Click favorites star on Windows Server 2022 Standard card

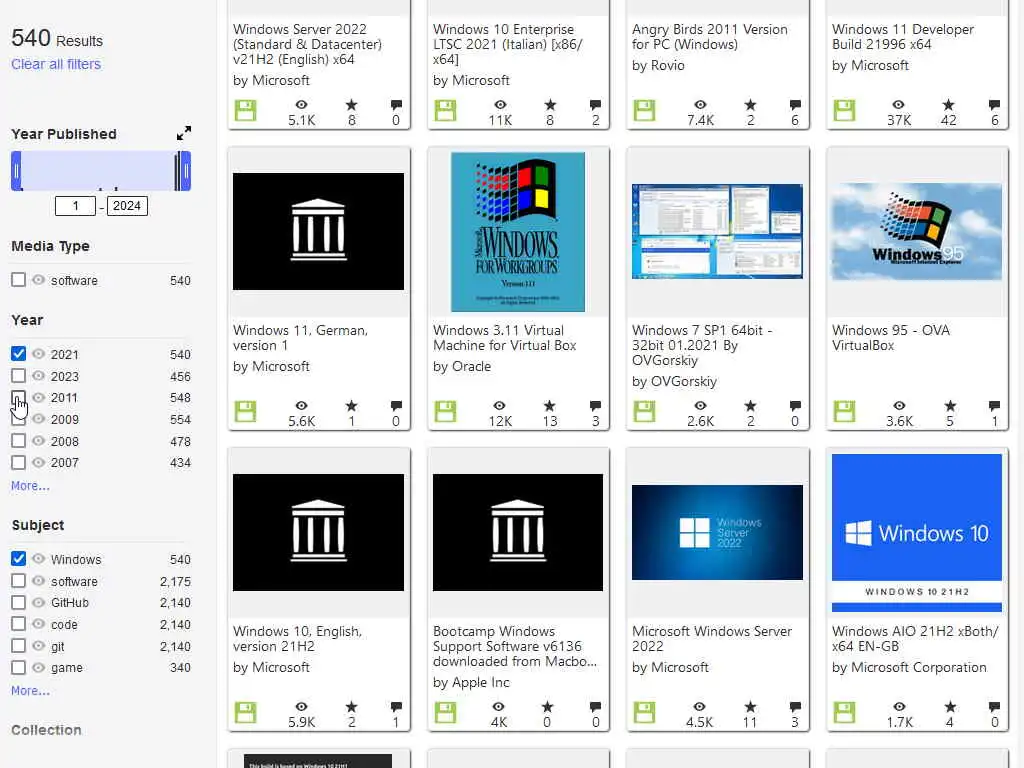pos(351,104)
